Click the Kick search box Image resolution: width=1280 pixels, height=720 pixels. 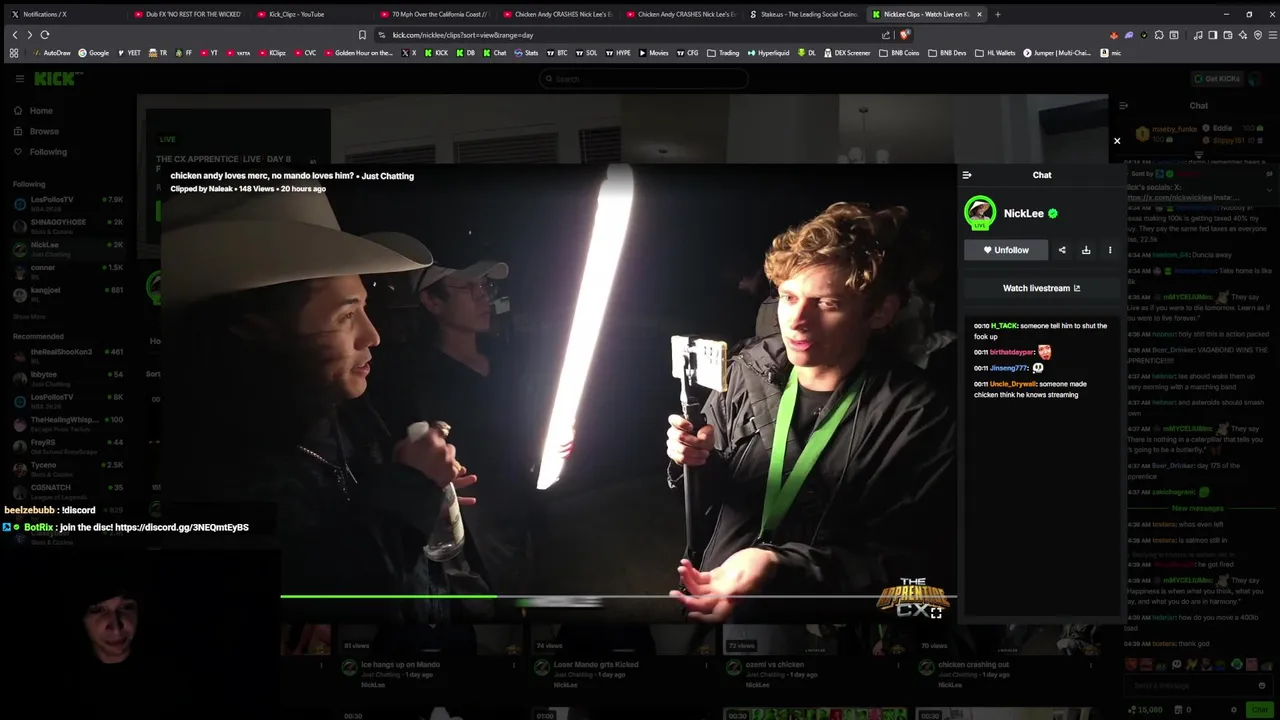click(643, 79)
